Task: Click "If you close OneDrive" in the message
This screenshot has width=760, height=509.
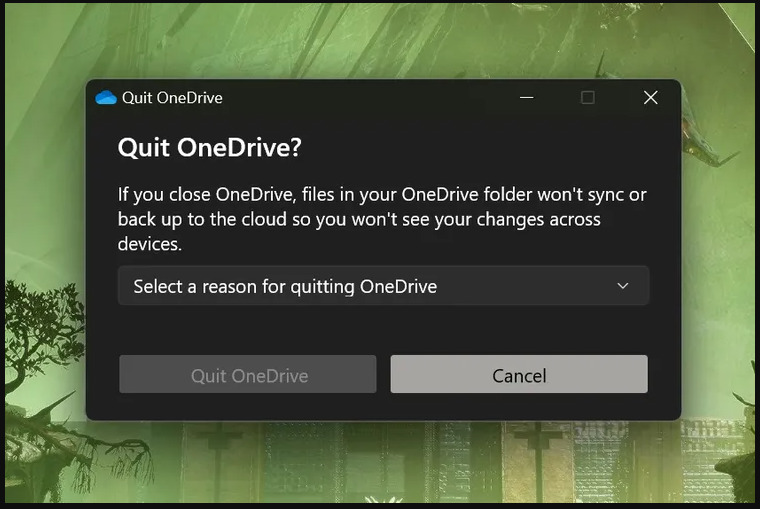Action: click(206, 195)
